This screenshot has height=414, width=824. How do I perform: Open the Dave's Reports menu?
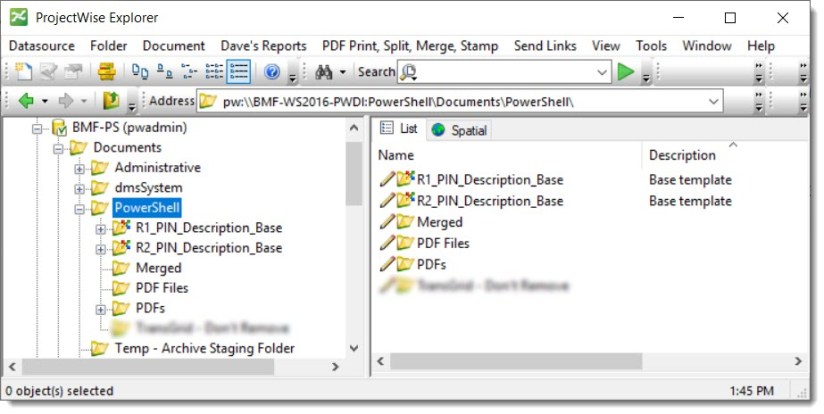(263, 46)
